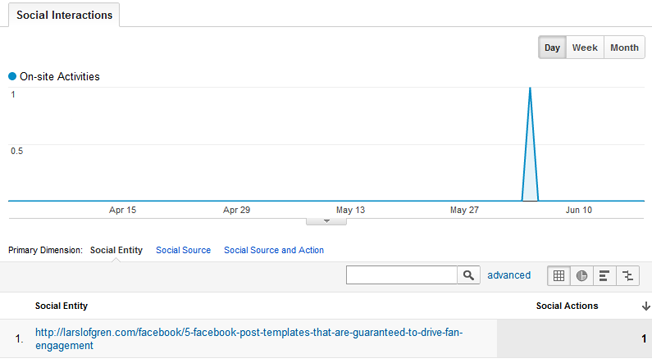Open the larslofgren.com facebook post templates link
The width and height of the screenshot is (652, 363).
(249, 339)
